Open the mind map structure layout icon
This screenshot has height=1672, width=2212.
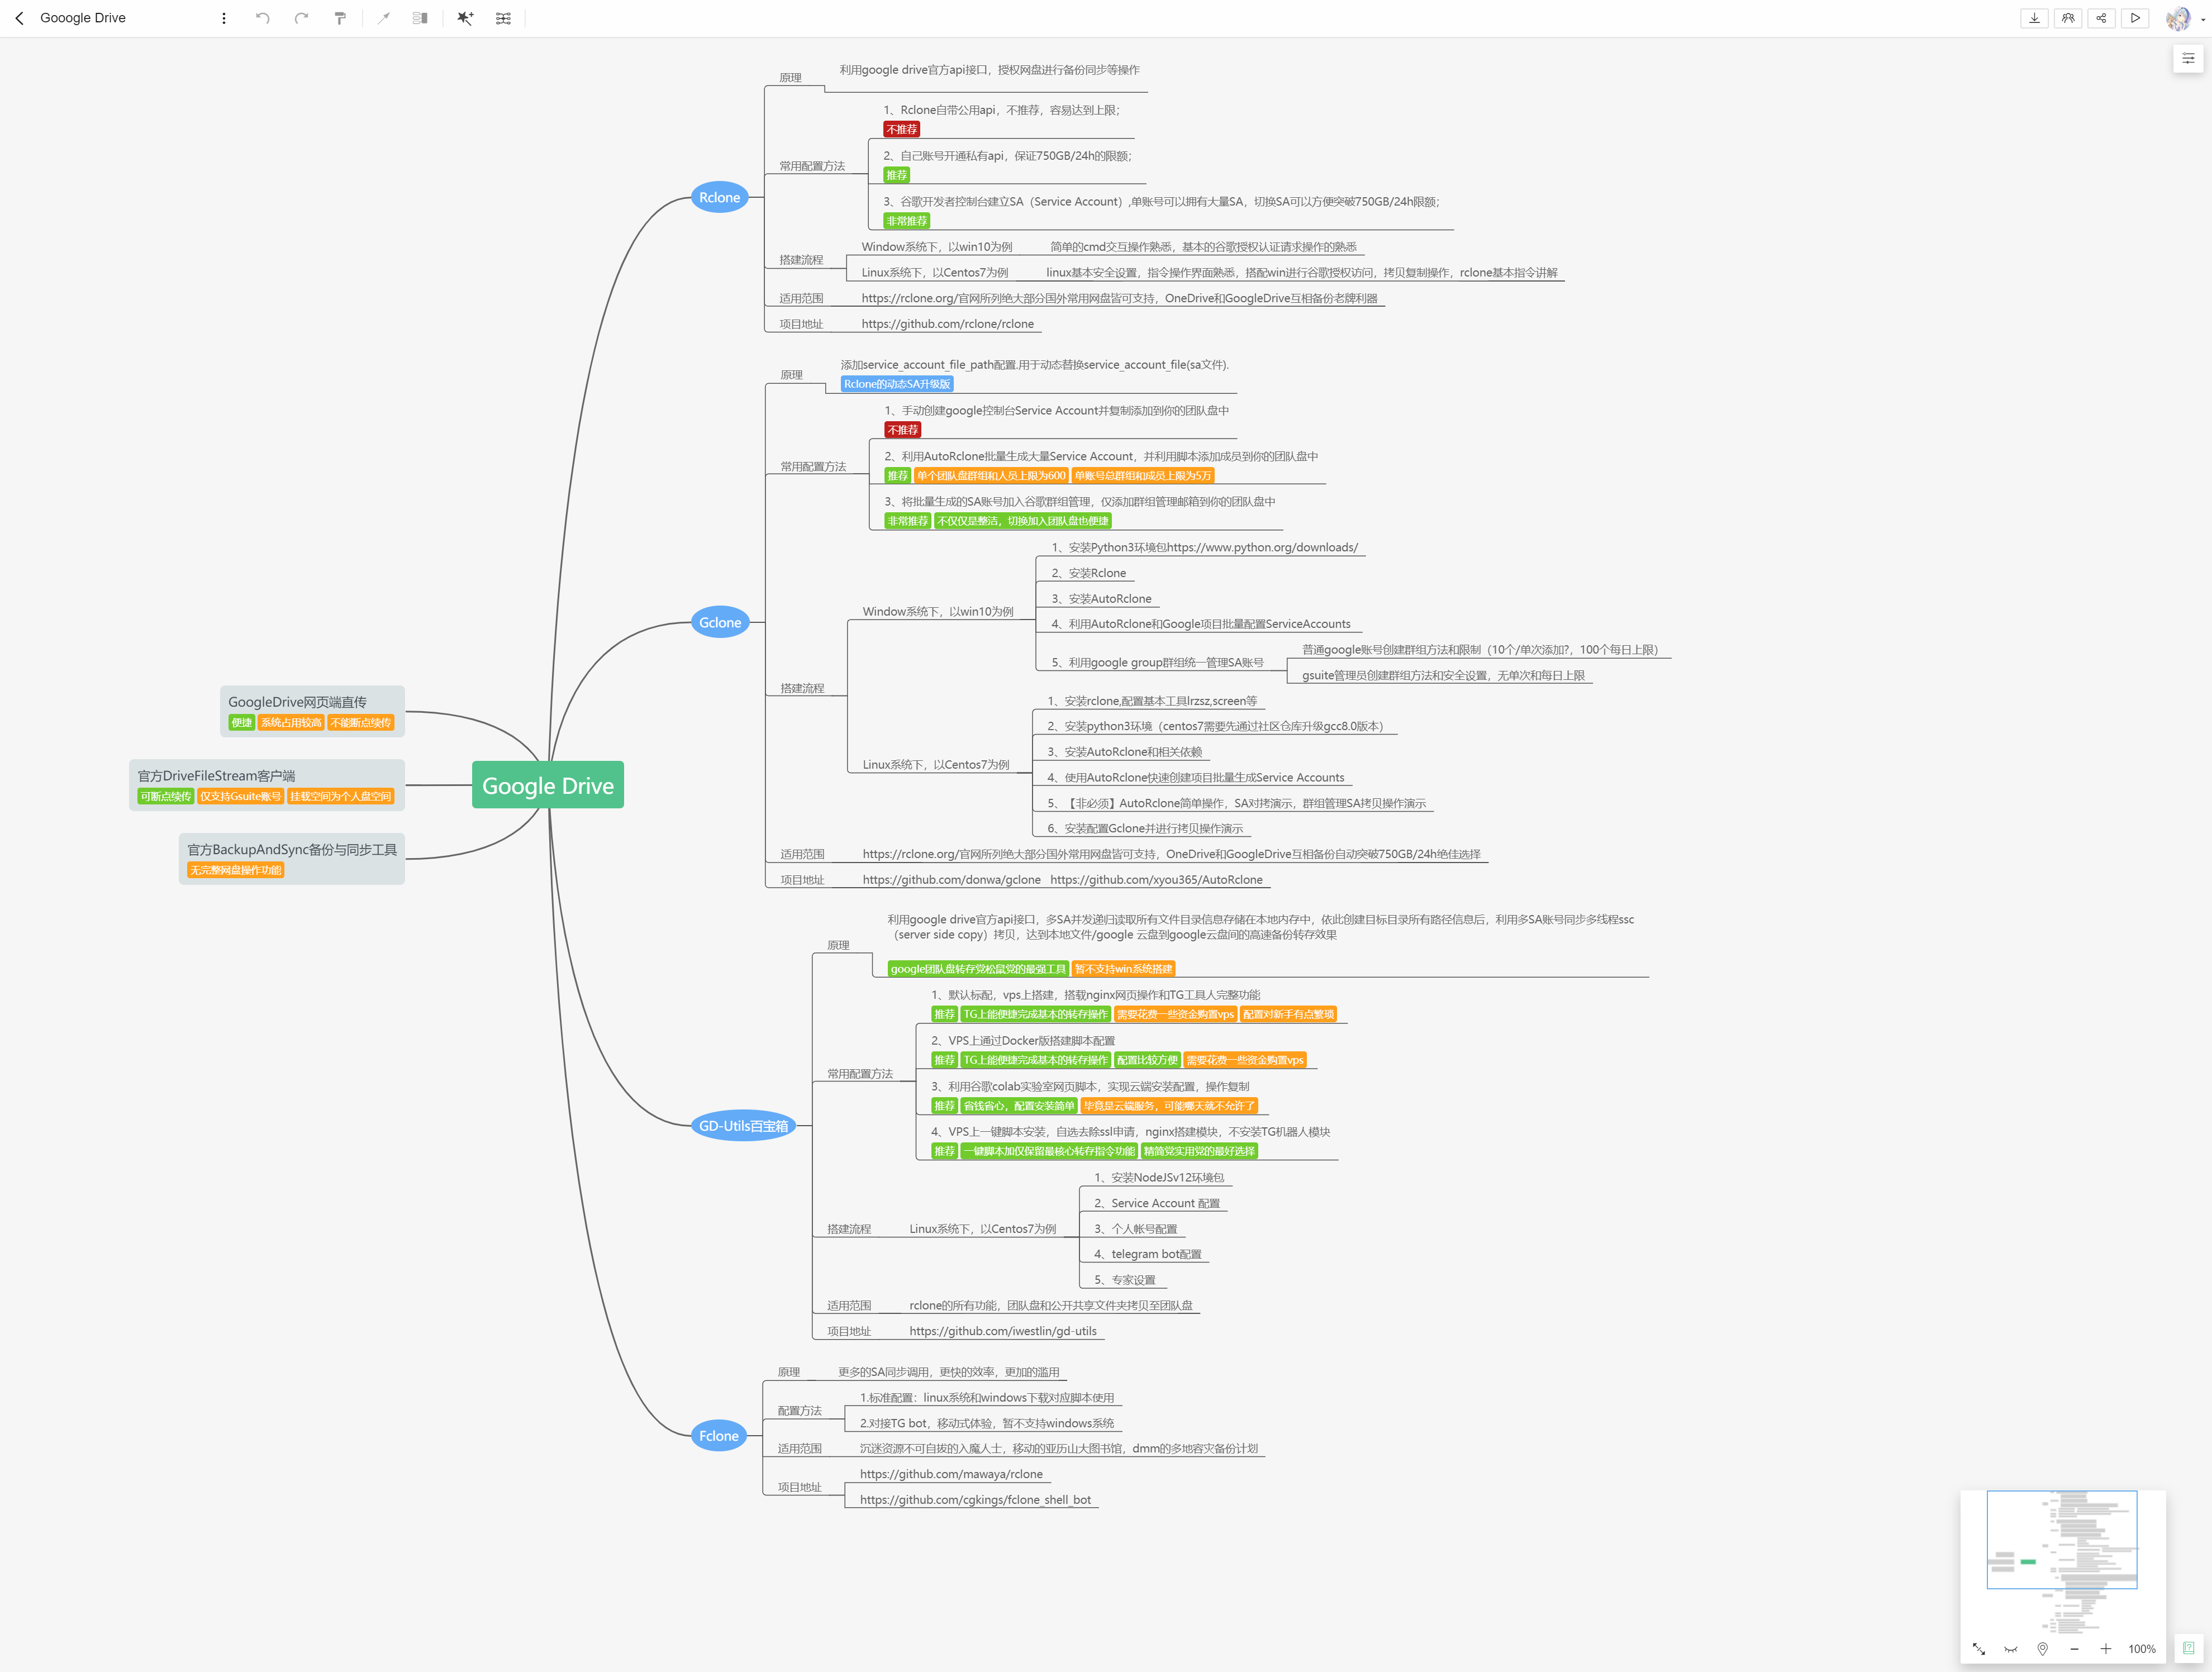pos(503,18)
